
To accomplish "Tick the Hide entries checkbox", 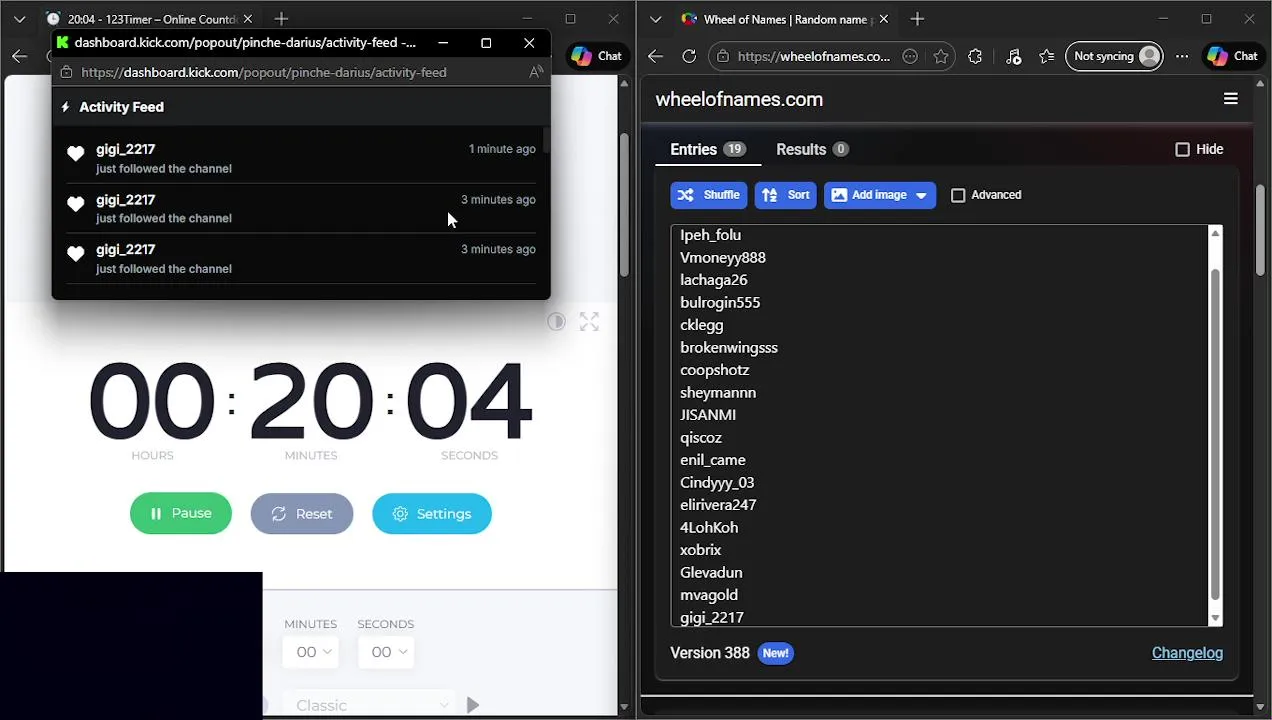I will pyautogui.click(x=1182, y=149).
